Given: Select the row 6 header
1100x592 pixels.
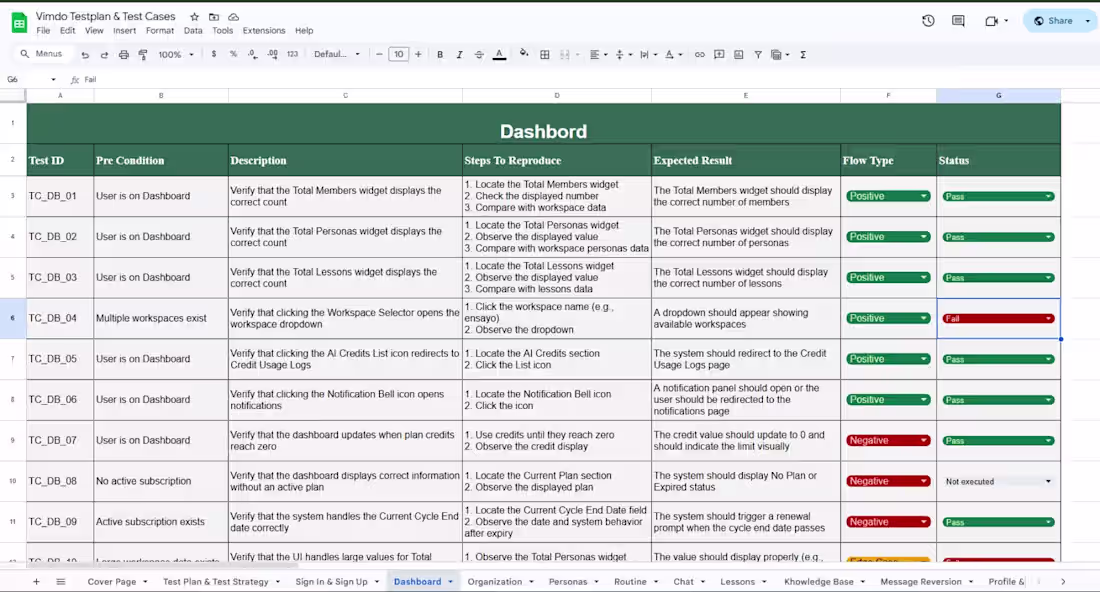Looking at the screenshot, I should [x=13, y=318].
